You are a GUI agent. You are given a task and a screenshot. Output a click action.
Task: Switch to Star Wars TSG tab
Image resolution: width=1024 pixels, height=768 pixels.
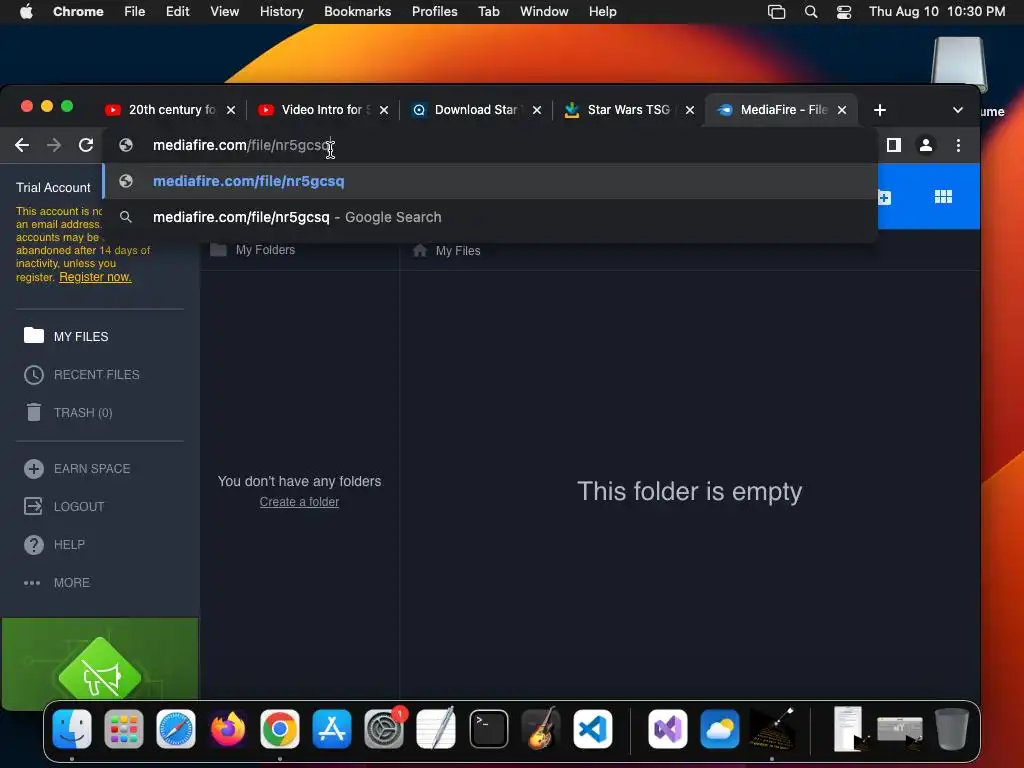click(628, 110)
